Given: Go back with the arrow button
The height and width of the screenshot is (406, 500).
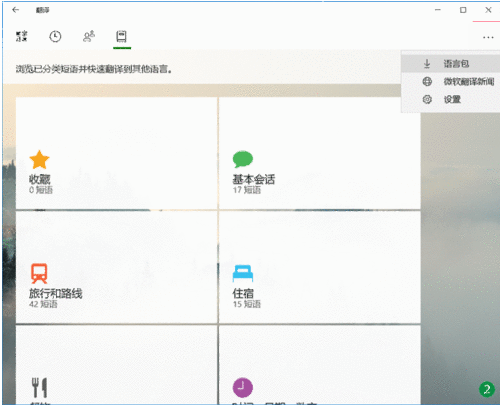Looking at the screenshot, I should [15, 10].
